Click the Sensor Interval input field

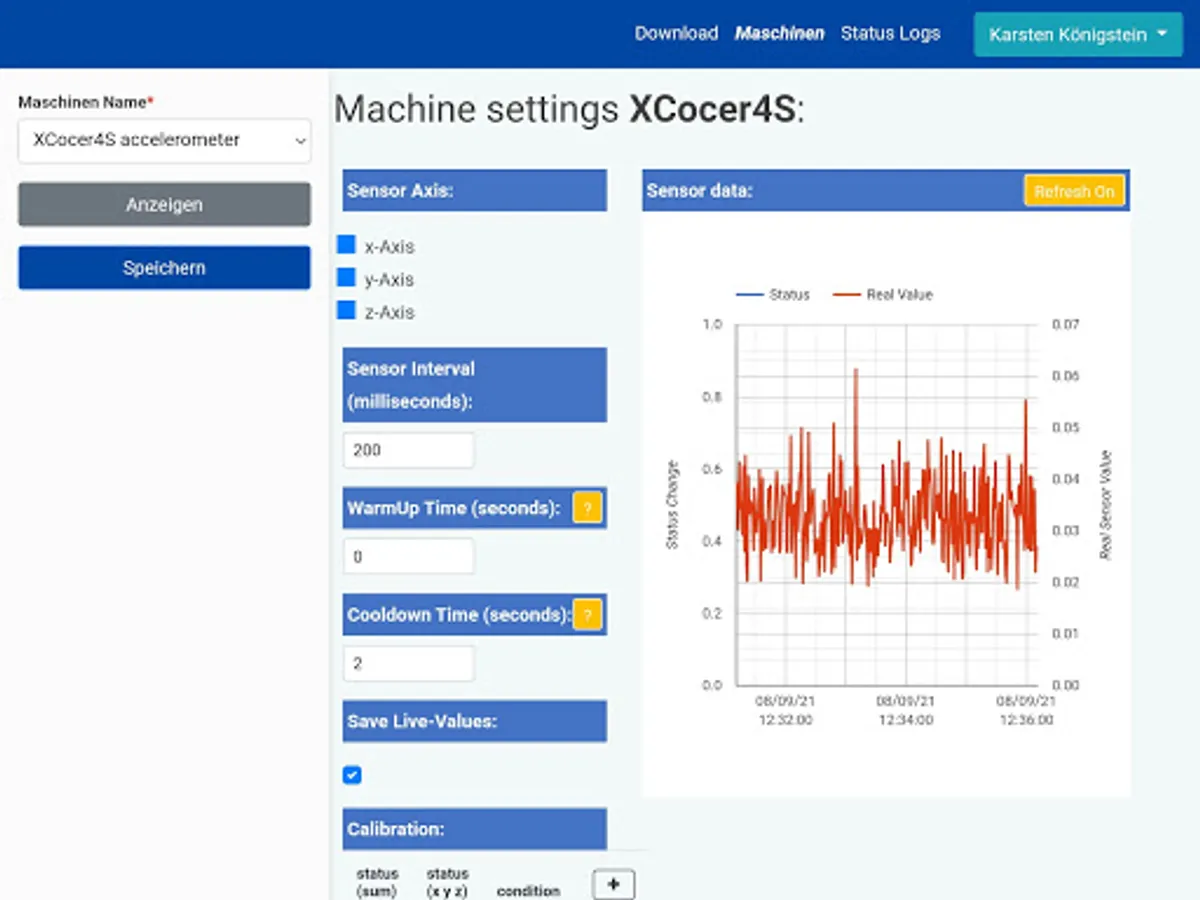408,450
